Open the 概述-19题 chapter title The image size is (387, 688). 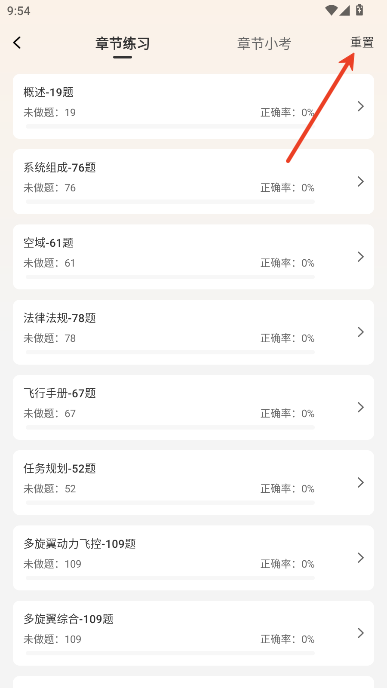tap(49, 92)
